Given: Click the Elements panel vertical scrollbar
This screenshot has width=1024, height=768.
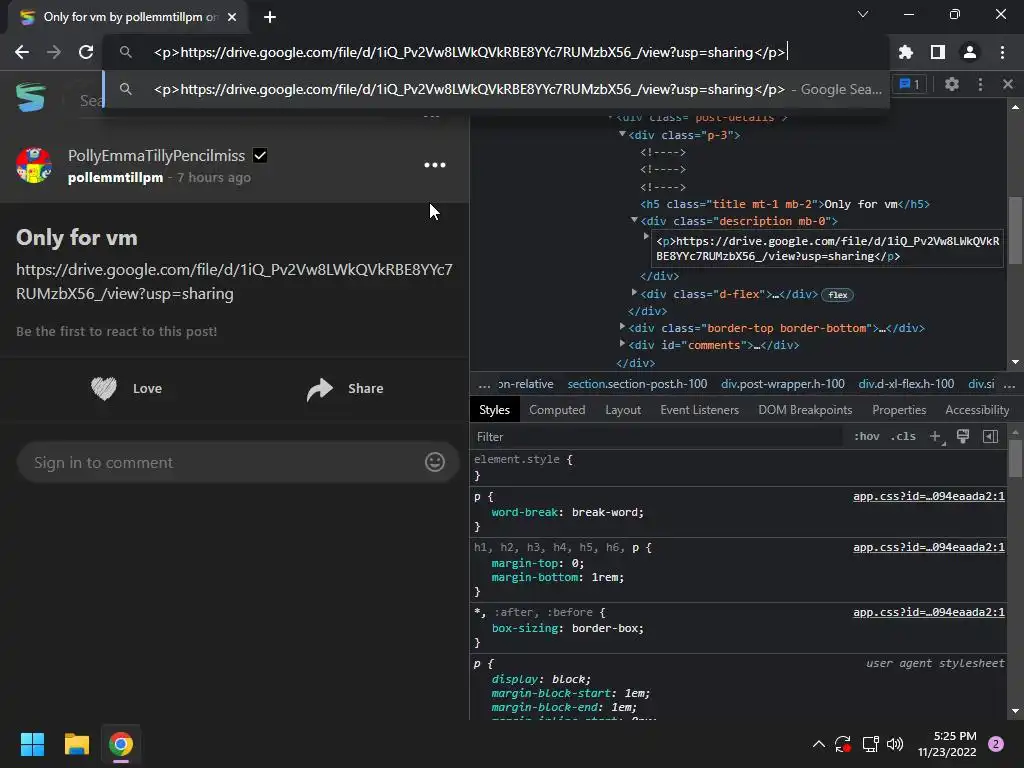Looking at the screenshot, I should [1015, 230].
